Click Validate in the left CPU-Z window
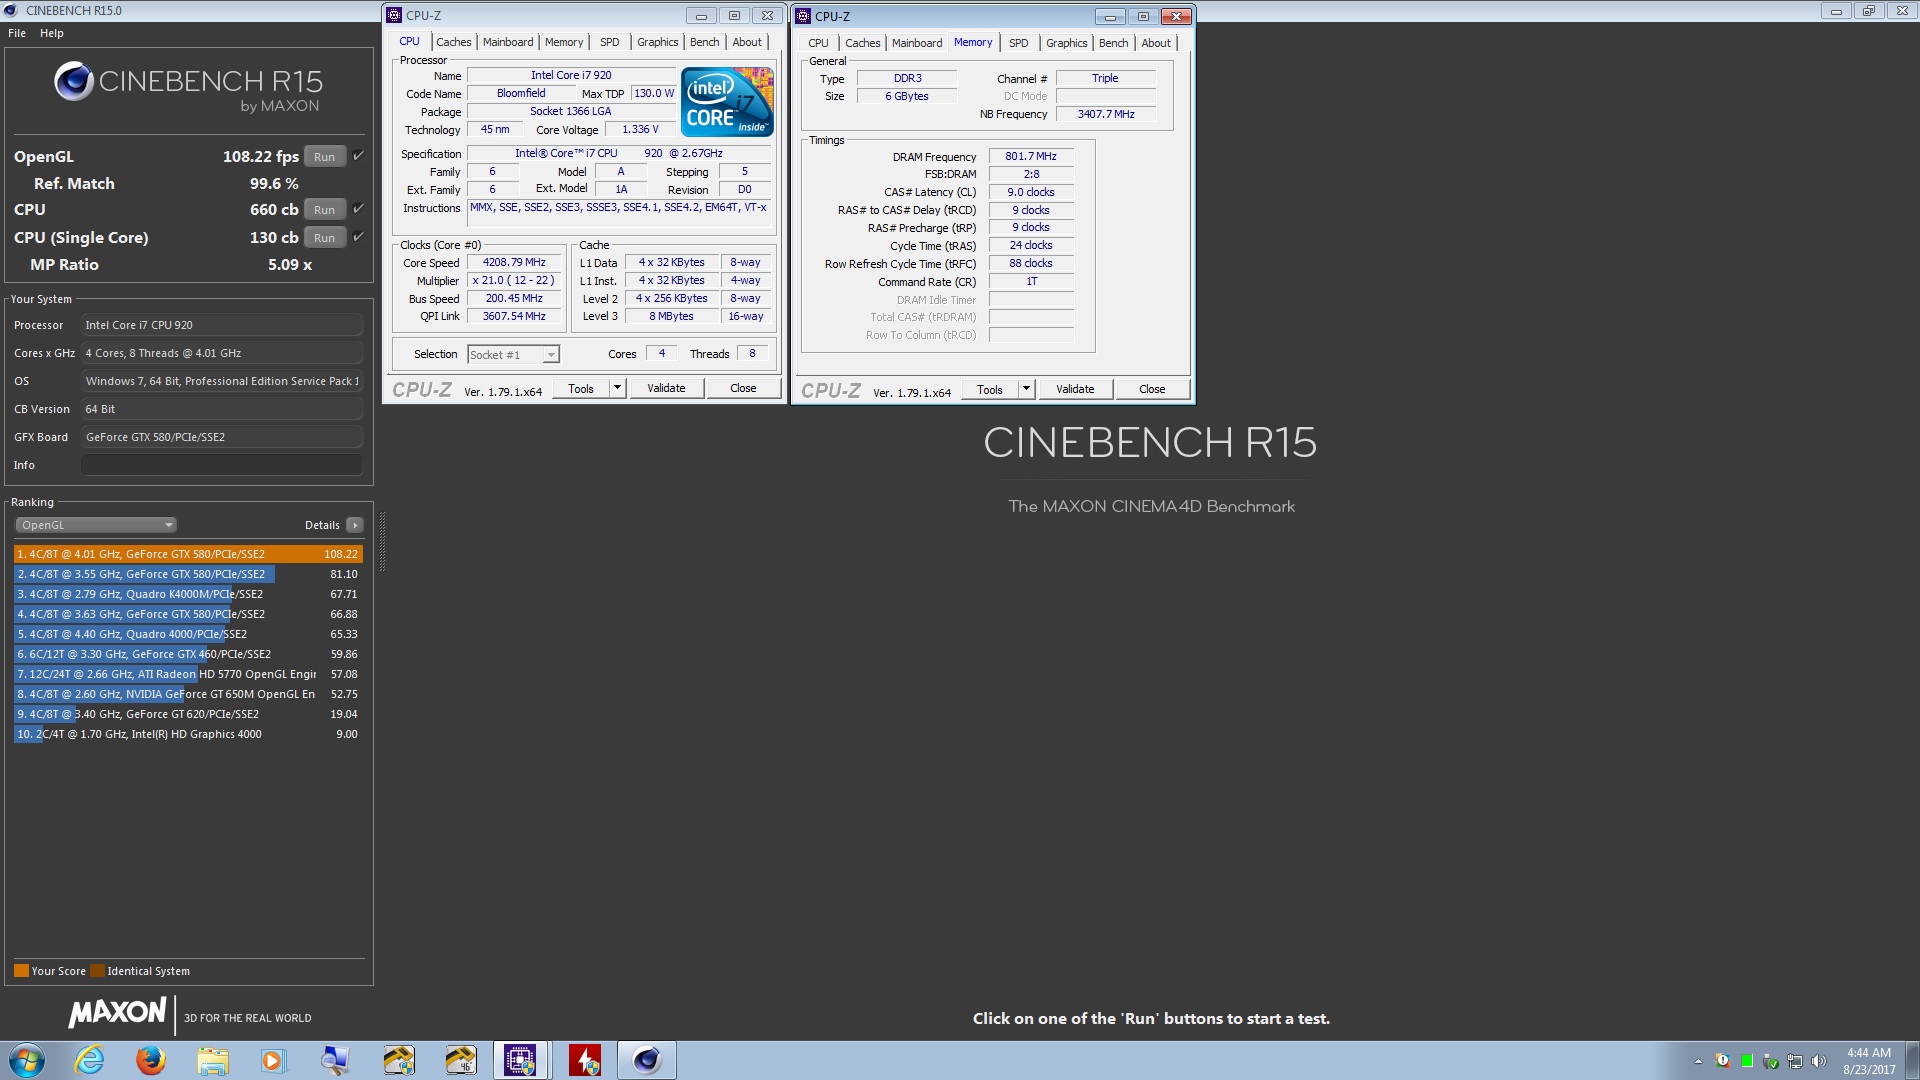This screenshot has height=1080, width=1920. click(666, 388)
